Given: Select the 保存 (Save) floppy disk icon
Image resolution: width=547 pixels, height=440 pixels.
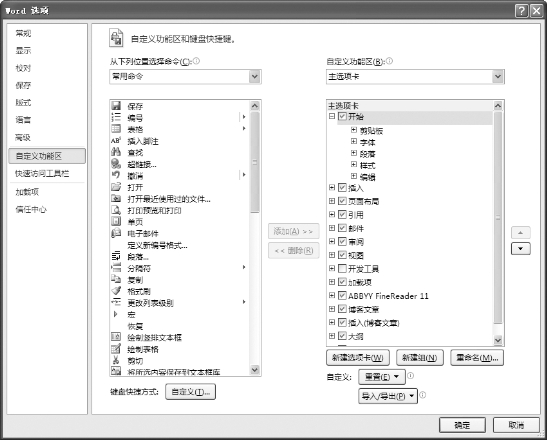Looking at the screenshot, I should pos(116,105).
